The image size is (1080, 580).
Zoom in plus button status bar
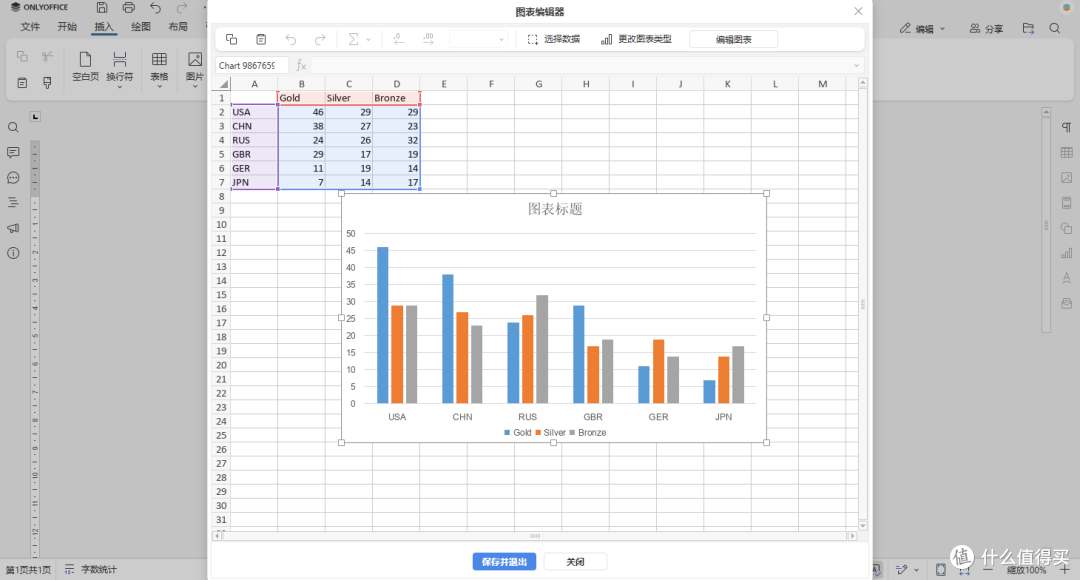[1064, 570]
